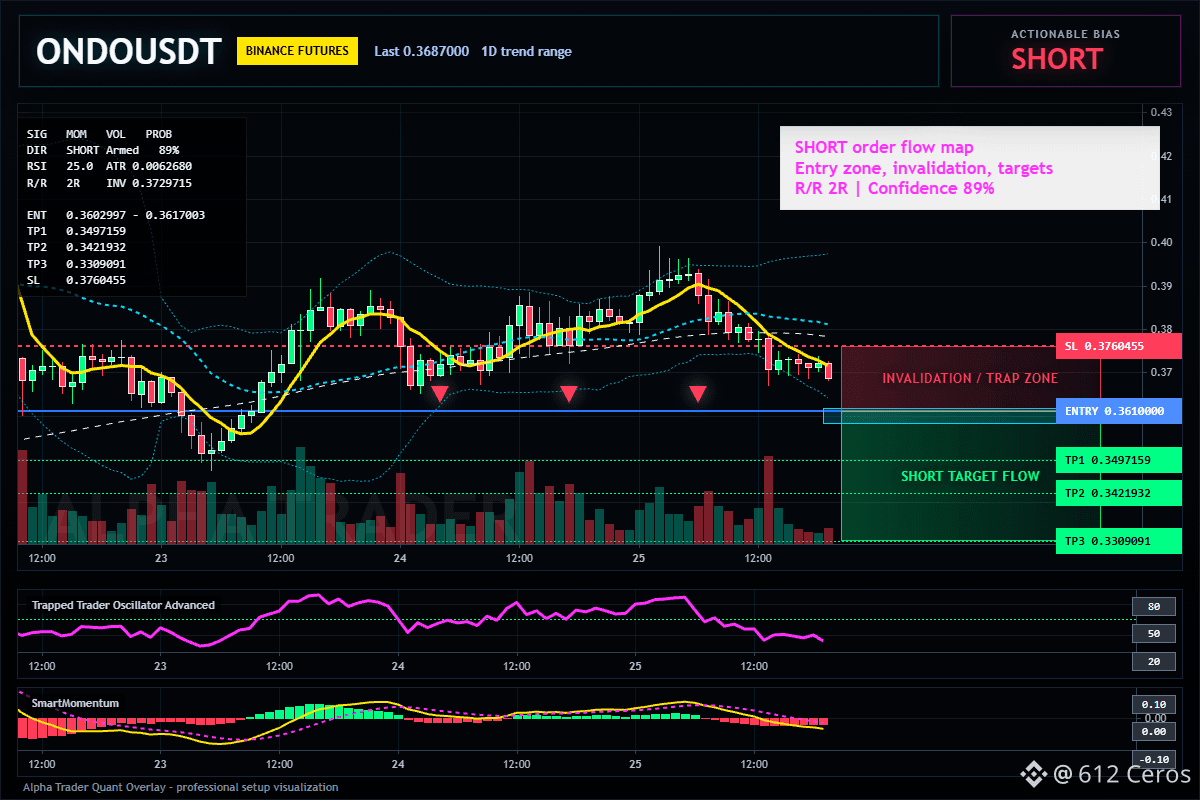Click the 0.40 price axis label
The image size is (1200, 800).
pyautogui.click(x=1161, y=243)
